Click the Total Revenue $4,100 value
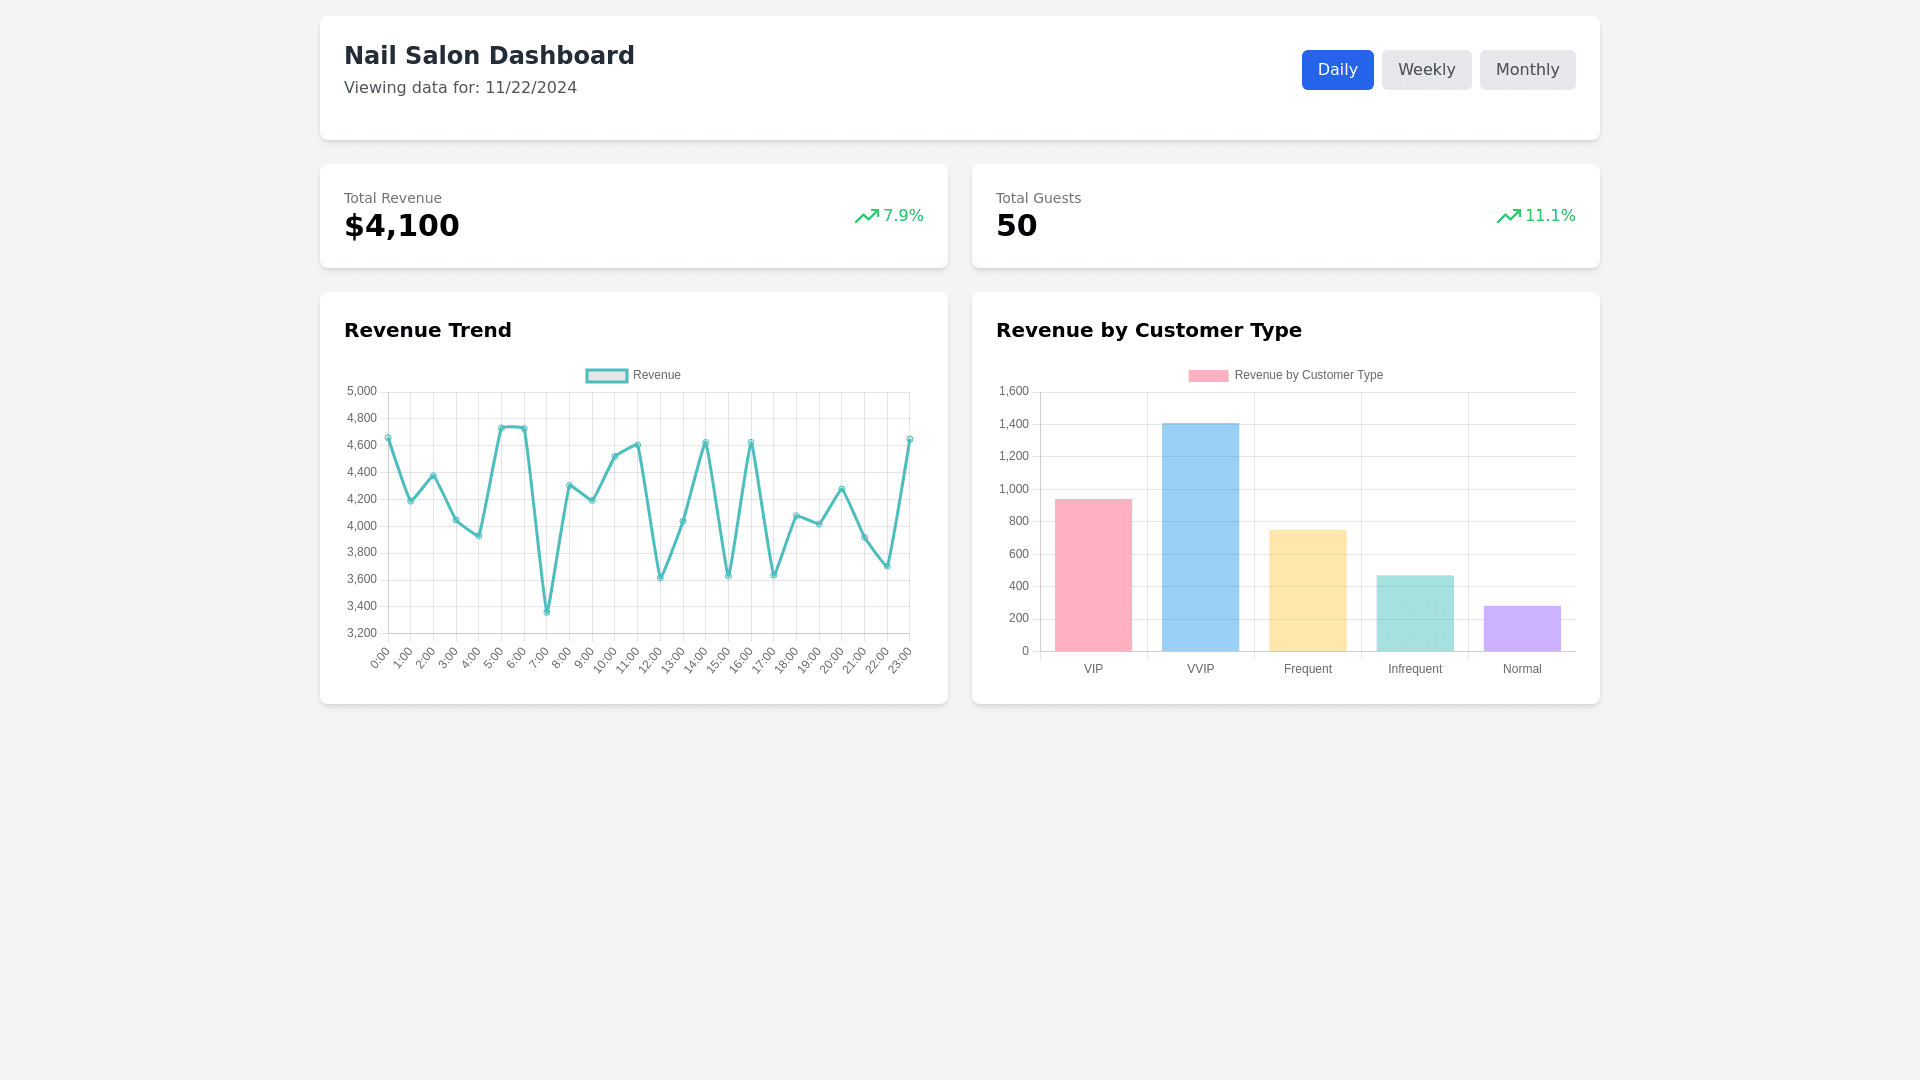The width and height of the screenshot is (1920, 1080). [x=402, y=226]
